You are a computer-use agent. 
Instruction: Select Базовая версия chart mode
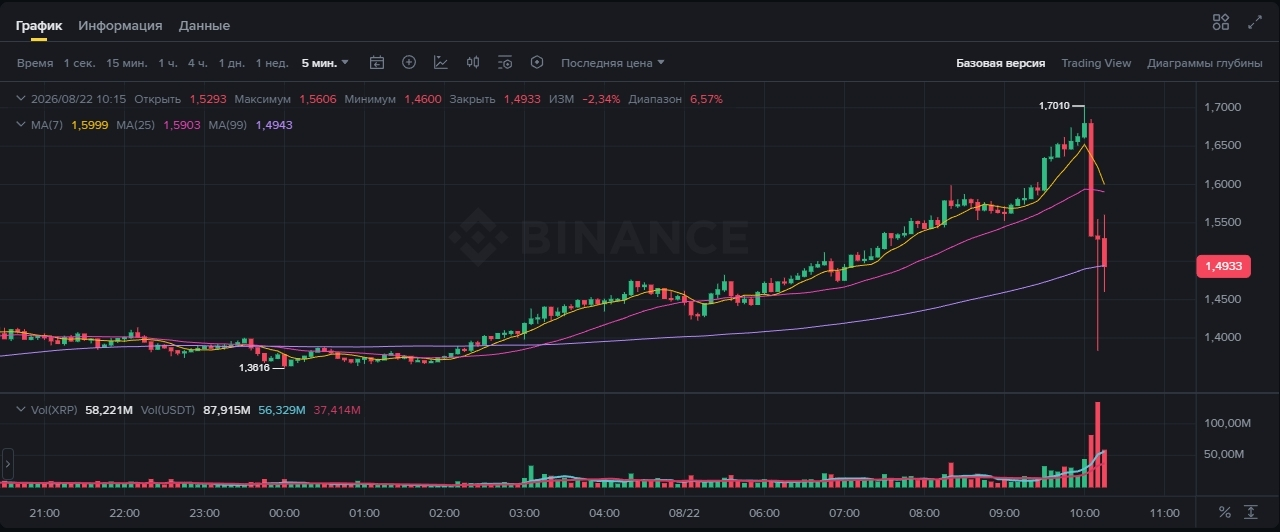pos(1000,63)
